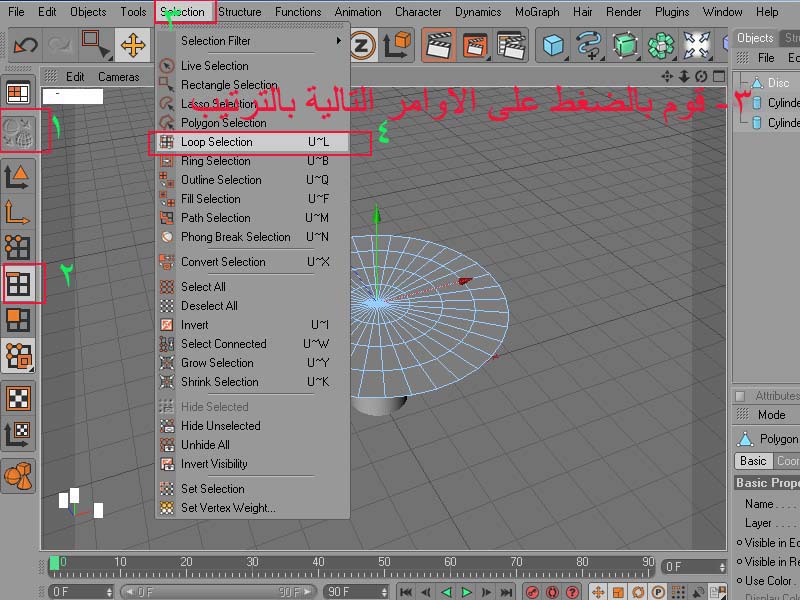Click the viewport layout icon in left palette
Image resolution: width=800 pixels, height=600 pixels.
click(18, 93)
